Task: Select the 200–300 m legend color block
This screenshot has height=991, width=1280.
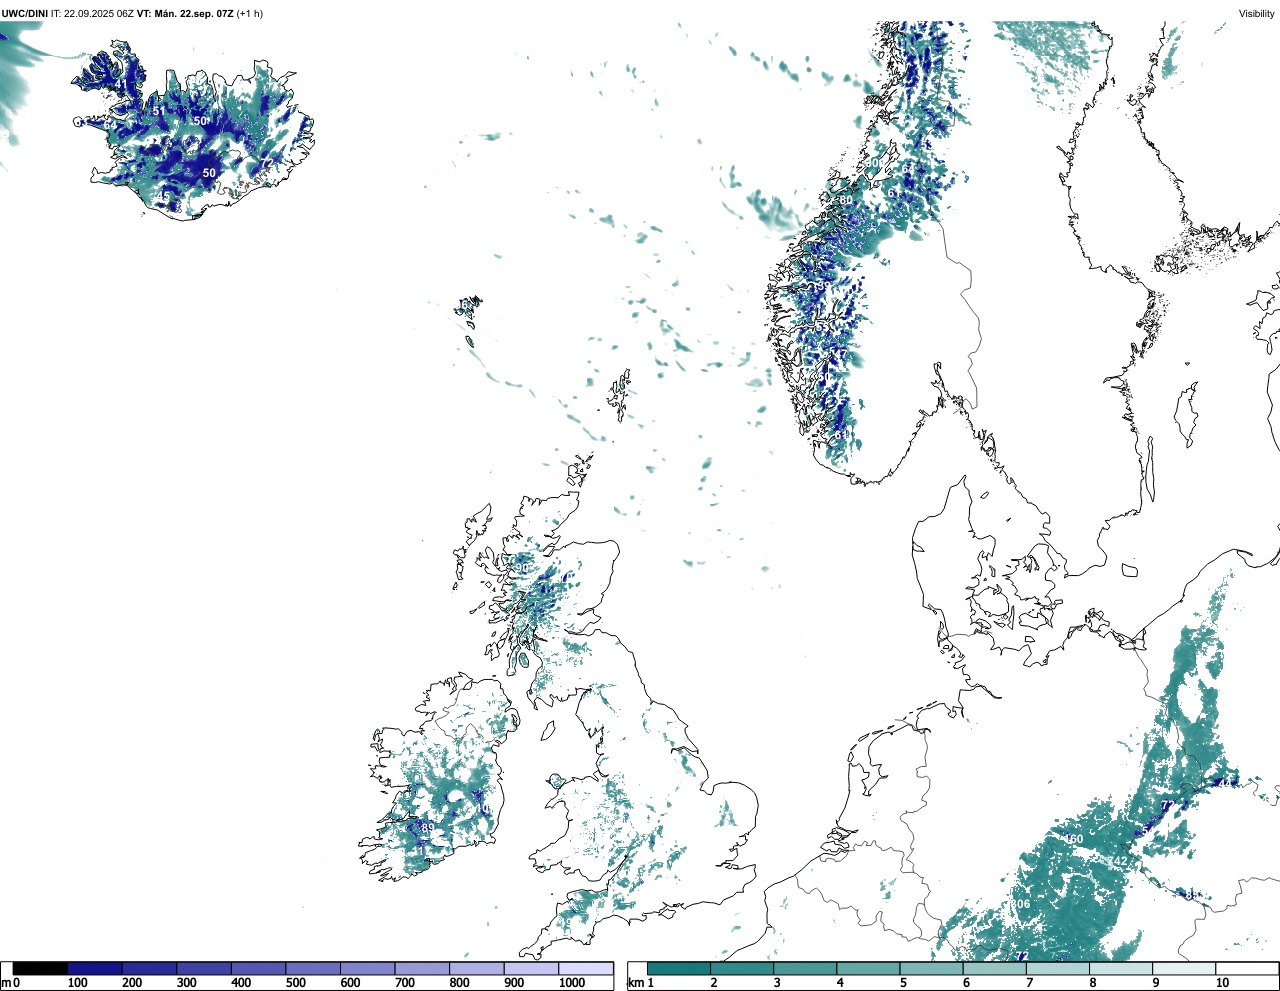Action: pyautogui.click(x=150, y=968)
